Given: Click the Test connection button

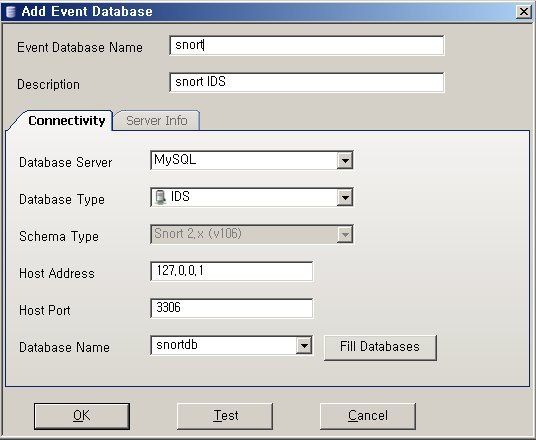Looking at the screenshot, I should point(225,416).
